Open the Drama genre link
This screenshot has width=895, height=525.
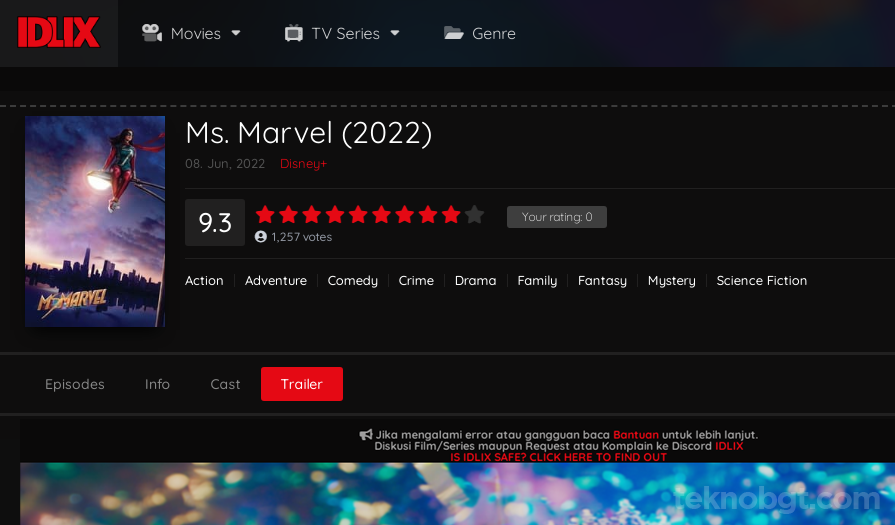[x=475, y=281]
